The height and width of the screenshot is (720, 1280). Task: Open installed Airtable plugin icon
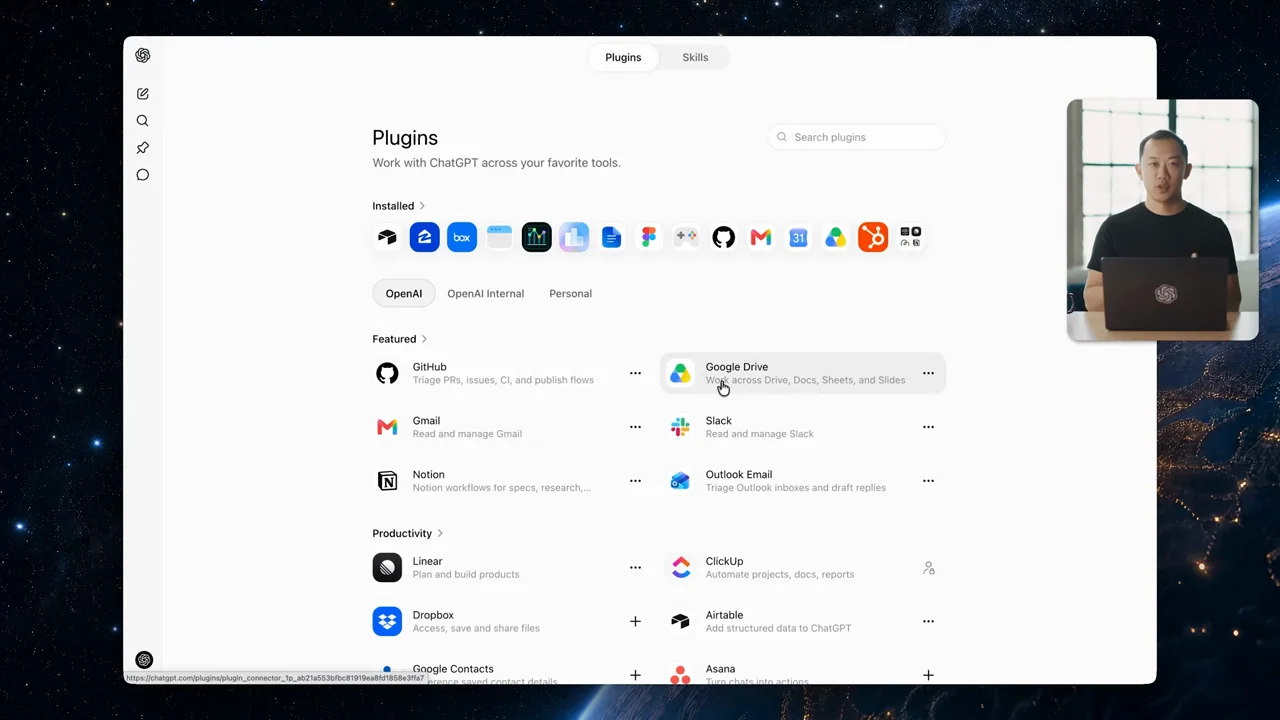click(x=387, y=237)
